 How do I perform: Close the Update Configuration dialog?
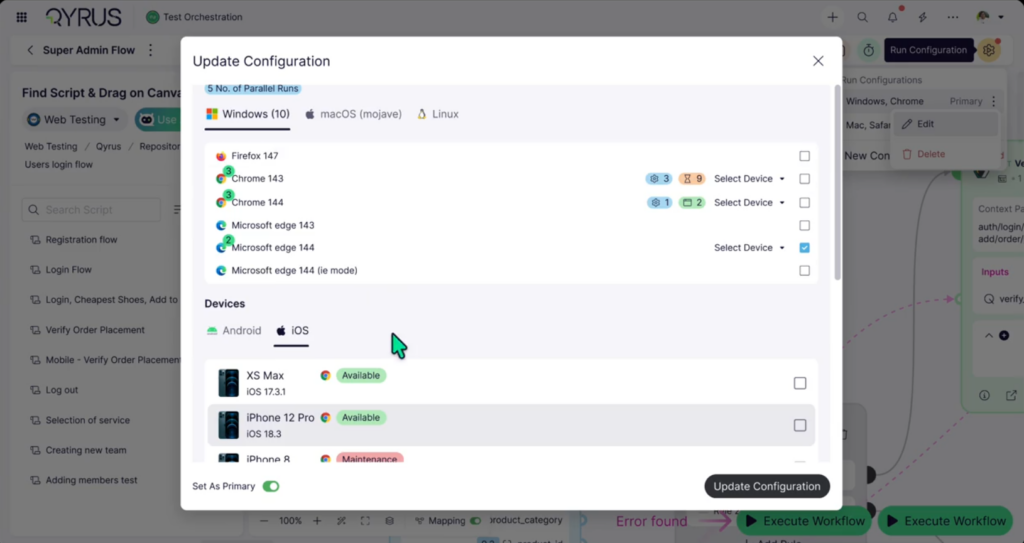point(818,61)
